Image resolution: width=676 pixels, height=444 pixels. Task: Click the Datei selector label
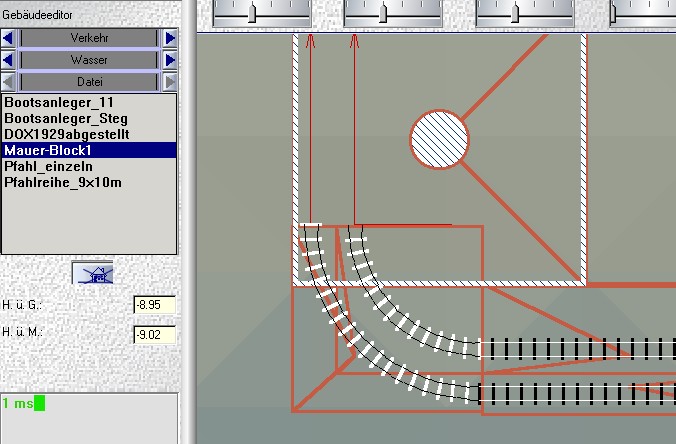pyautogui.click(x=89, y=82)
